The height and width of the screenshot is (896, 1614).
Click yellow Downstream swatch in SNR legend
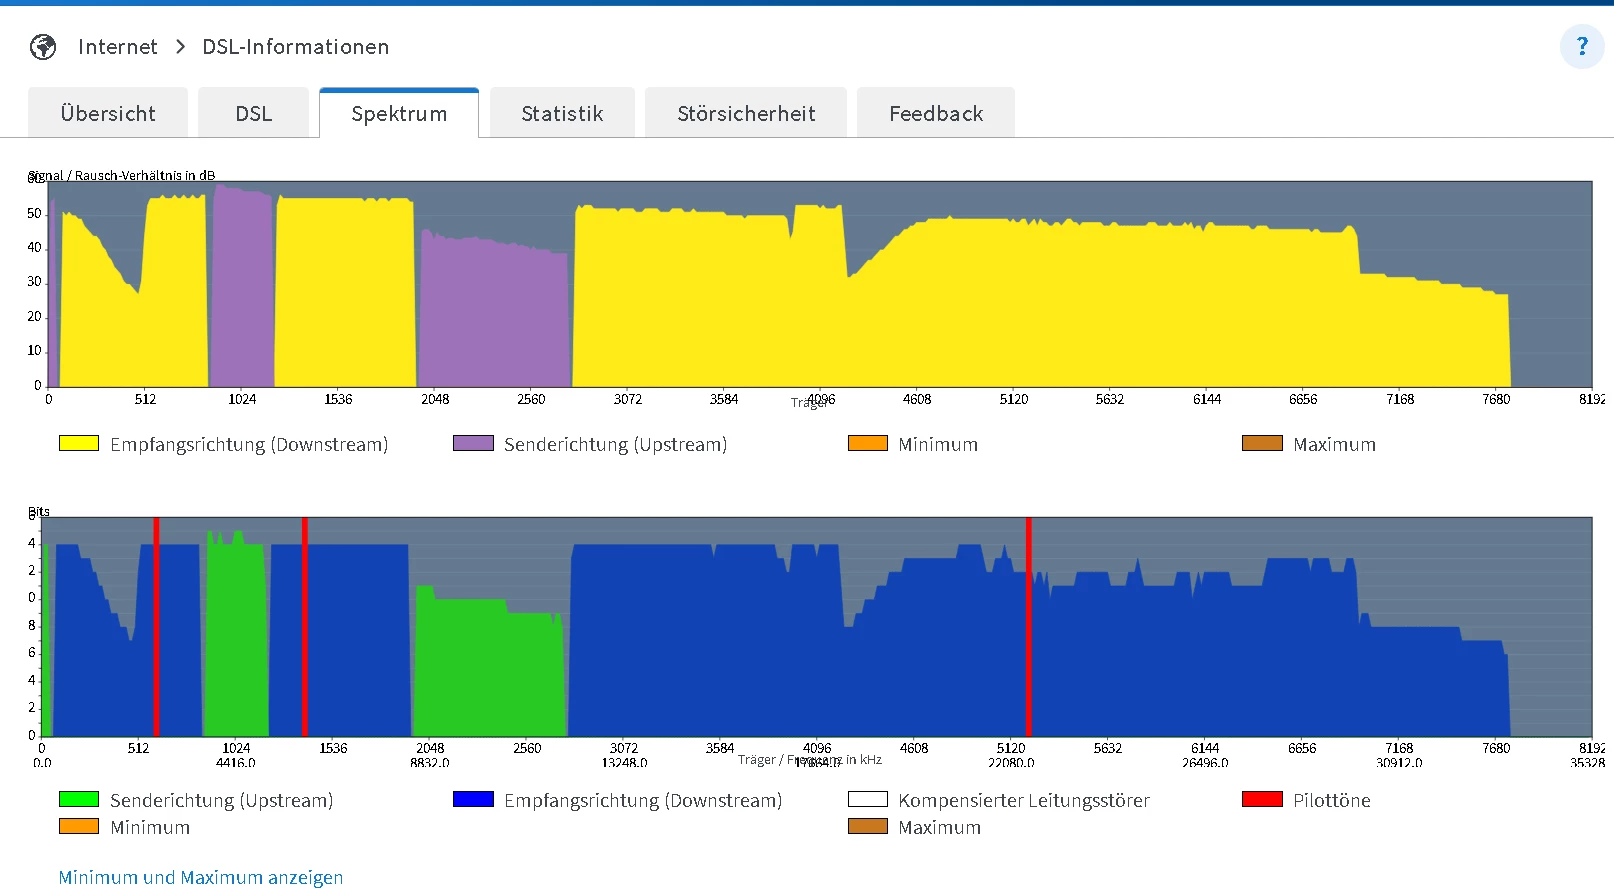[79, 444]
